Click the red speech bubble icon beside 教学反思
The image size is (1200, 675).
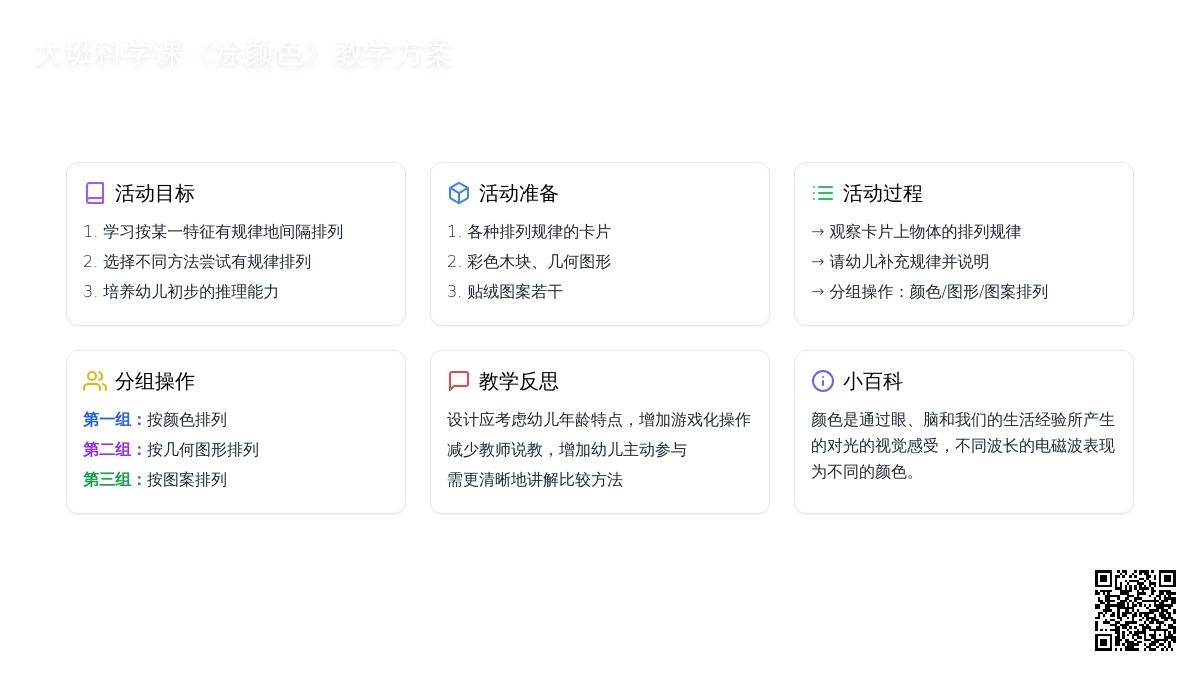(459, 381)
